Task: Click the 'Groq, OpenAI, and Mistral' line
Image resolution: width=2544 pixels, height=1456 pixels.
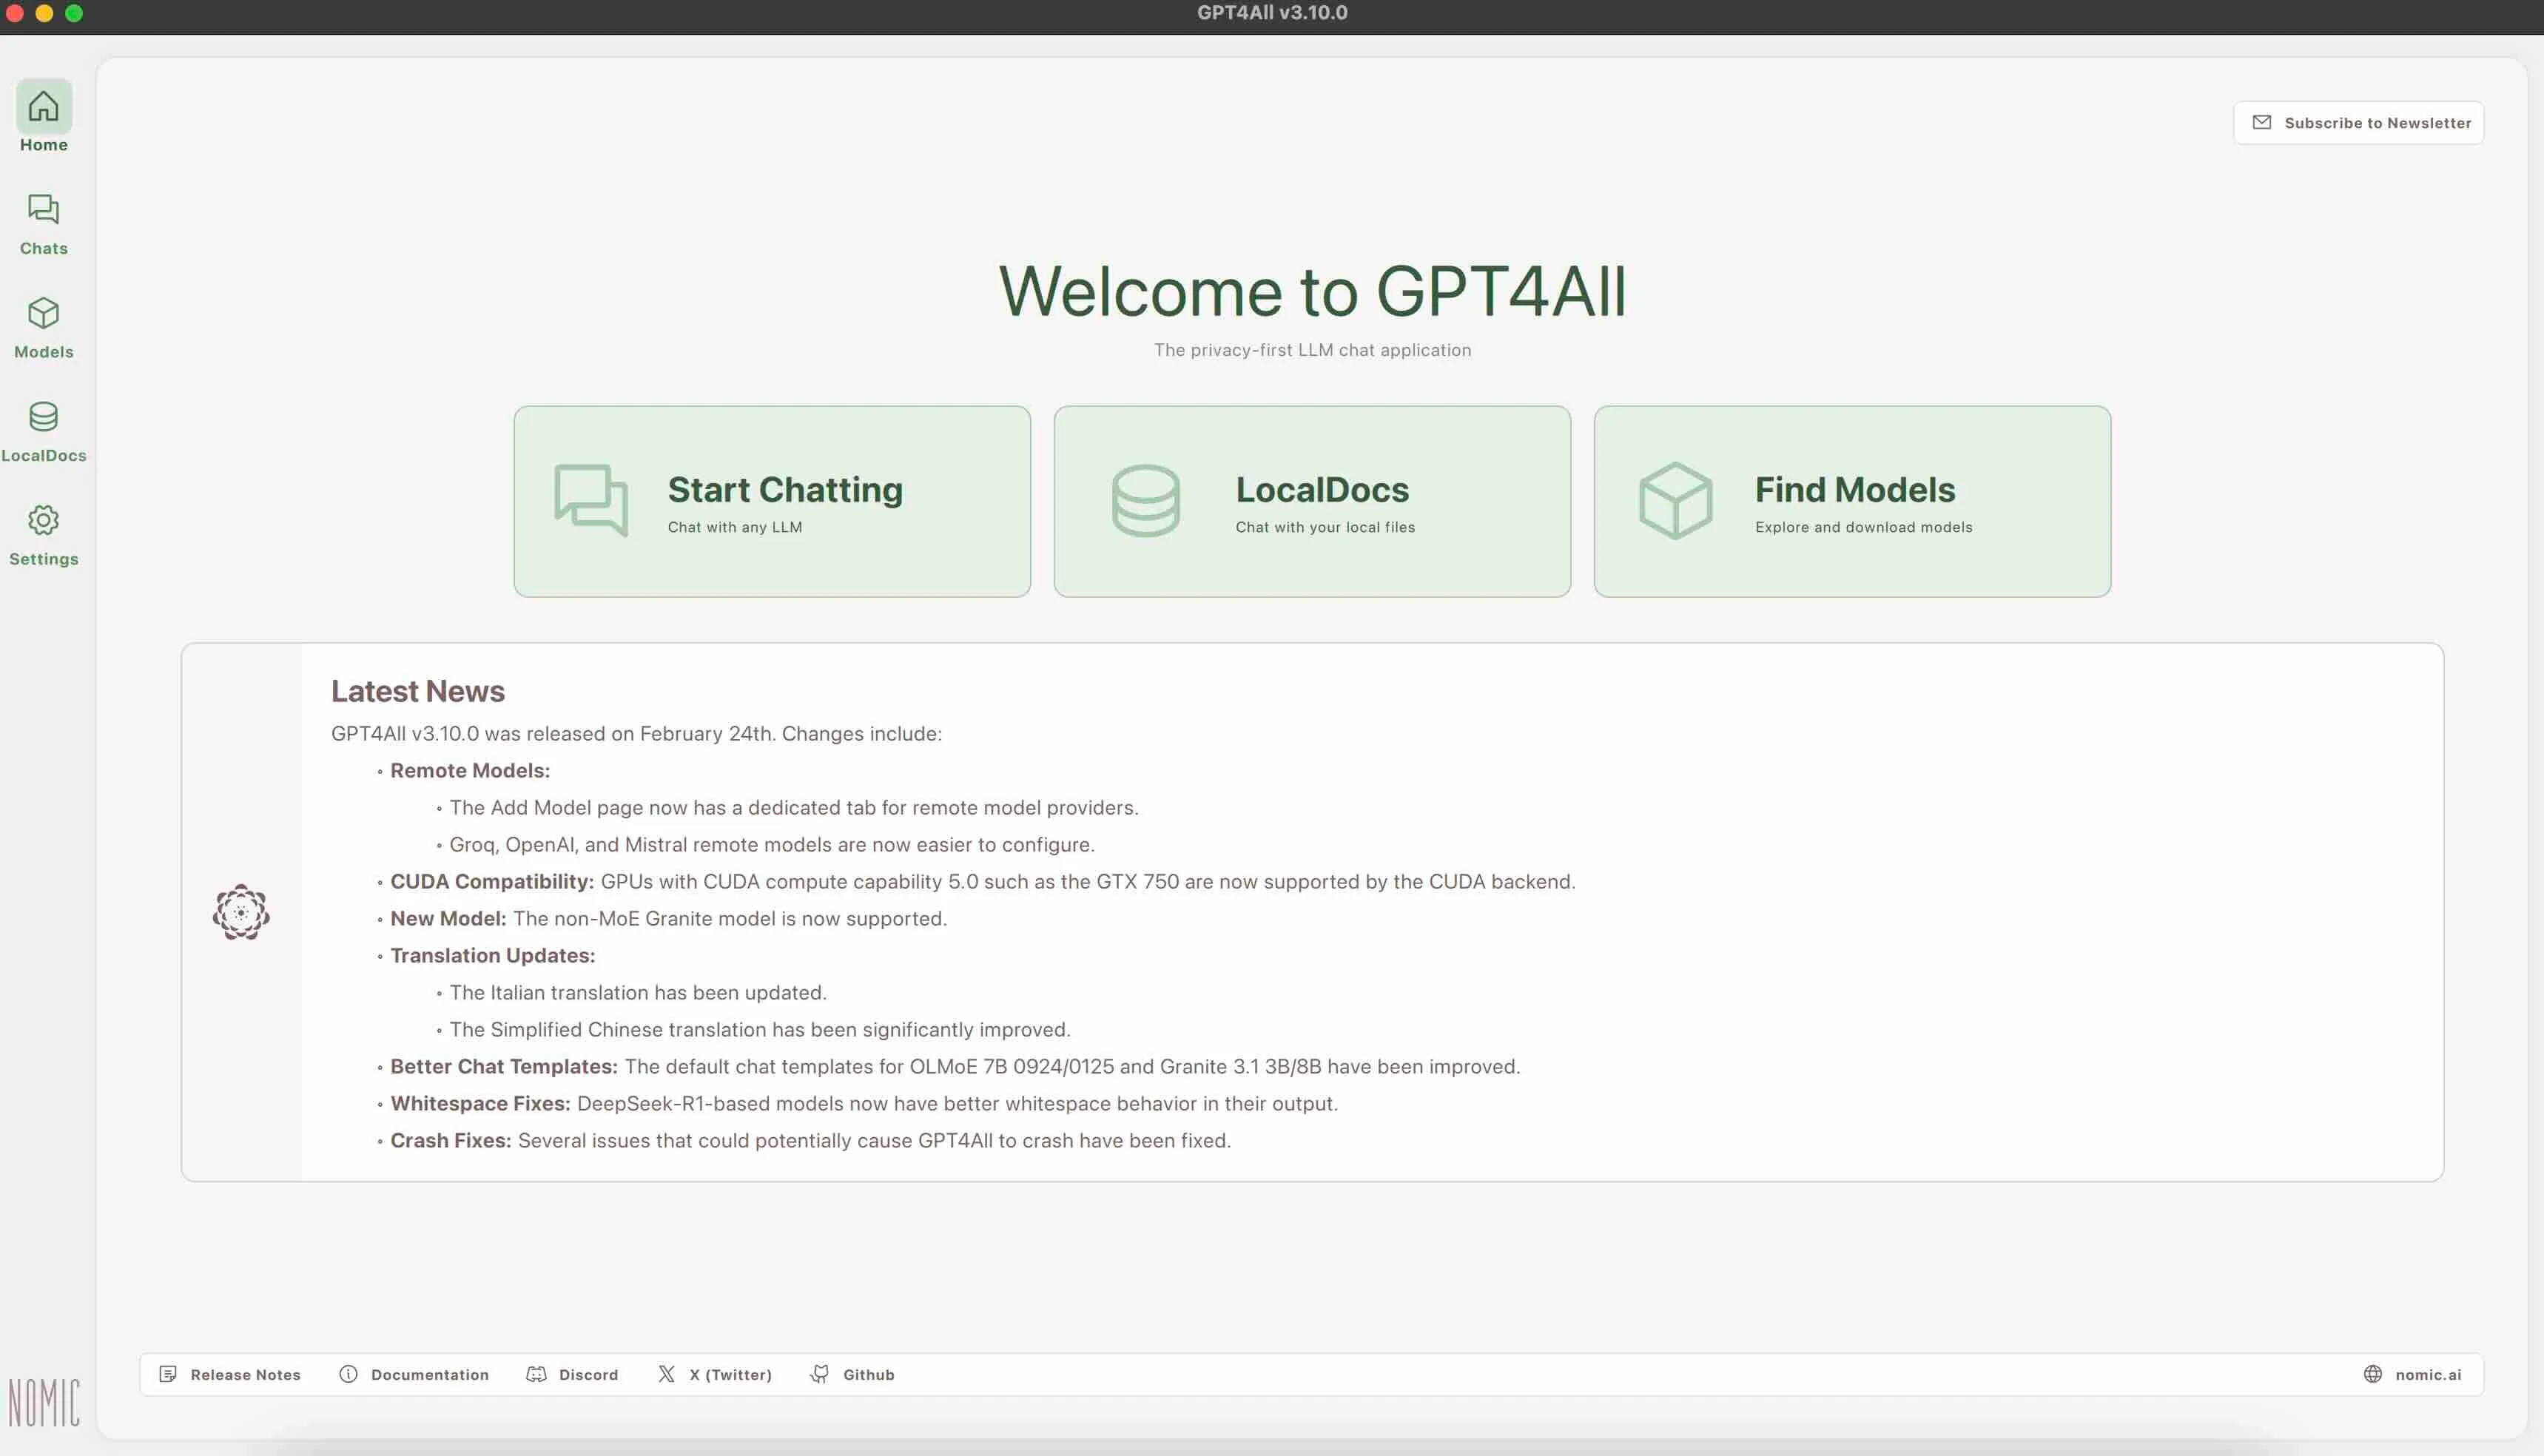Action: pyautogui.click(x=772, y=844)
